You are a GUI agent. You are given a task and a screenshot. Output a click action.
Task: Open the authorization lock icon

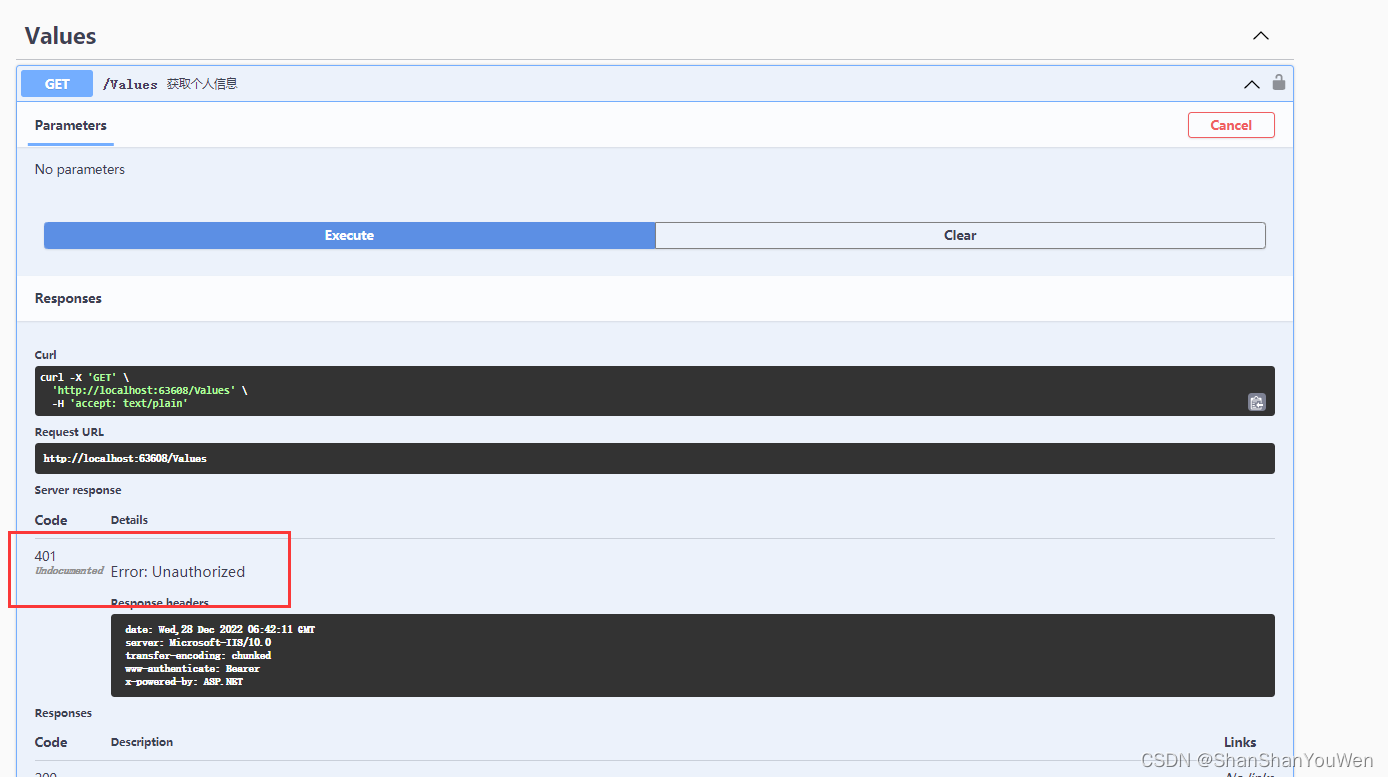tap(1279, 83)
